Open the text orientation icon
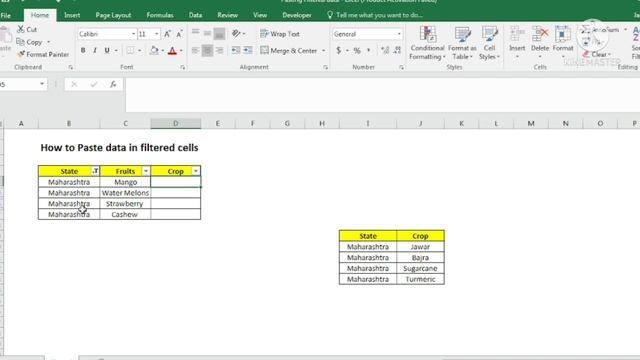 (236, 33)
